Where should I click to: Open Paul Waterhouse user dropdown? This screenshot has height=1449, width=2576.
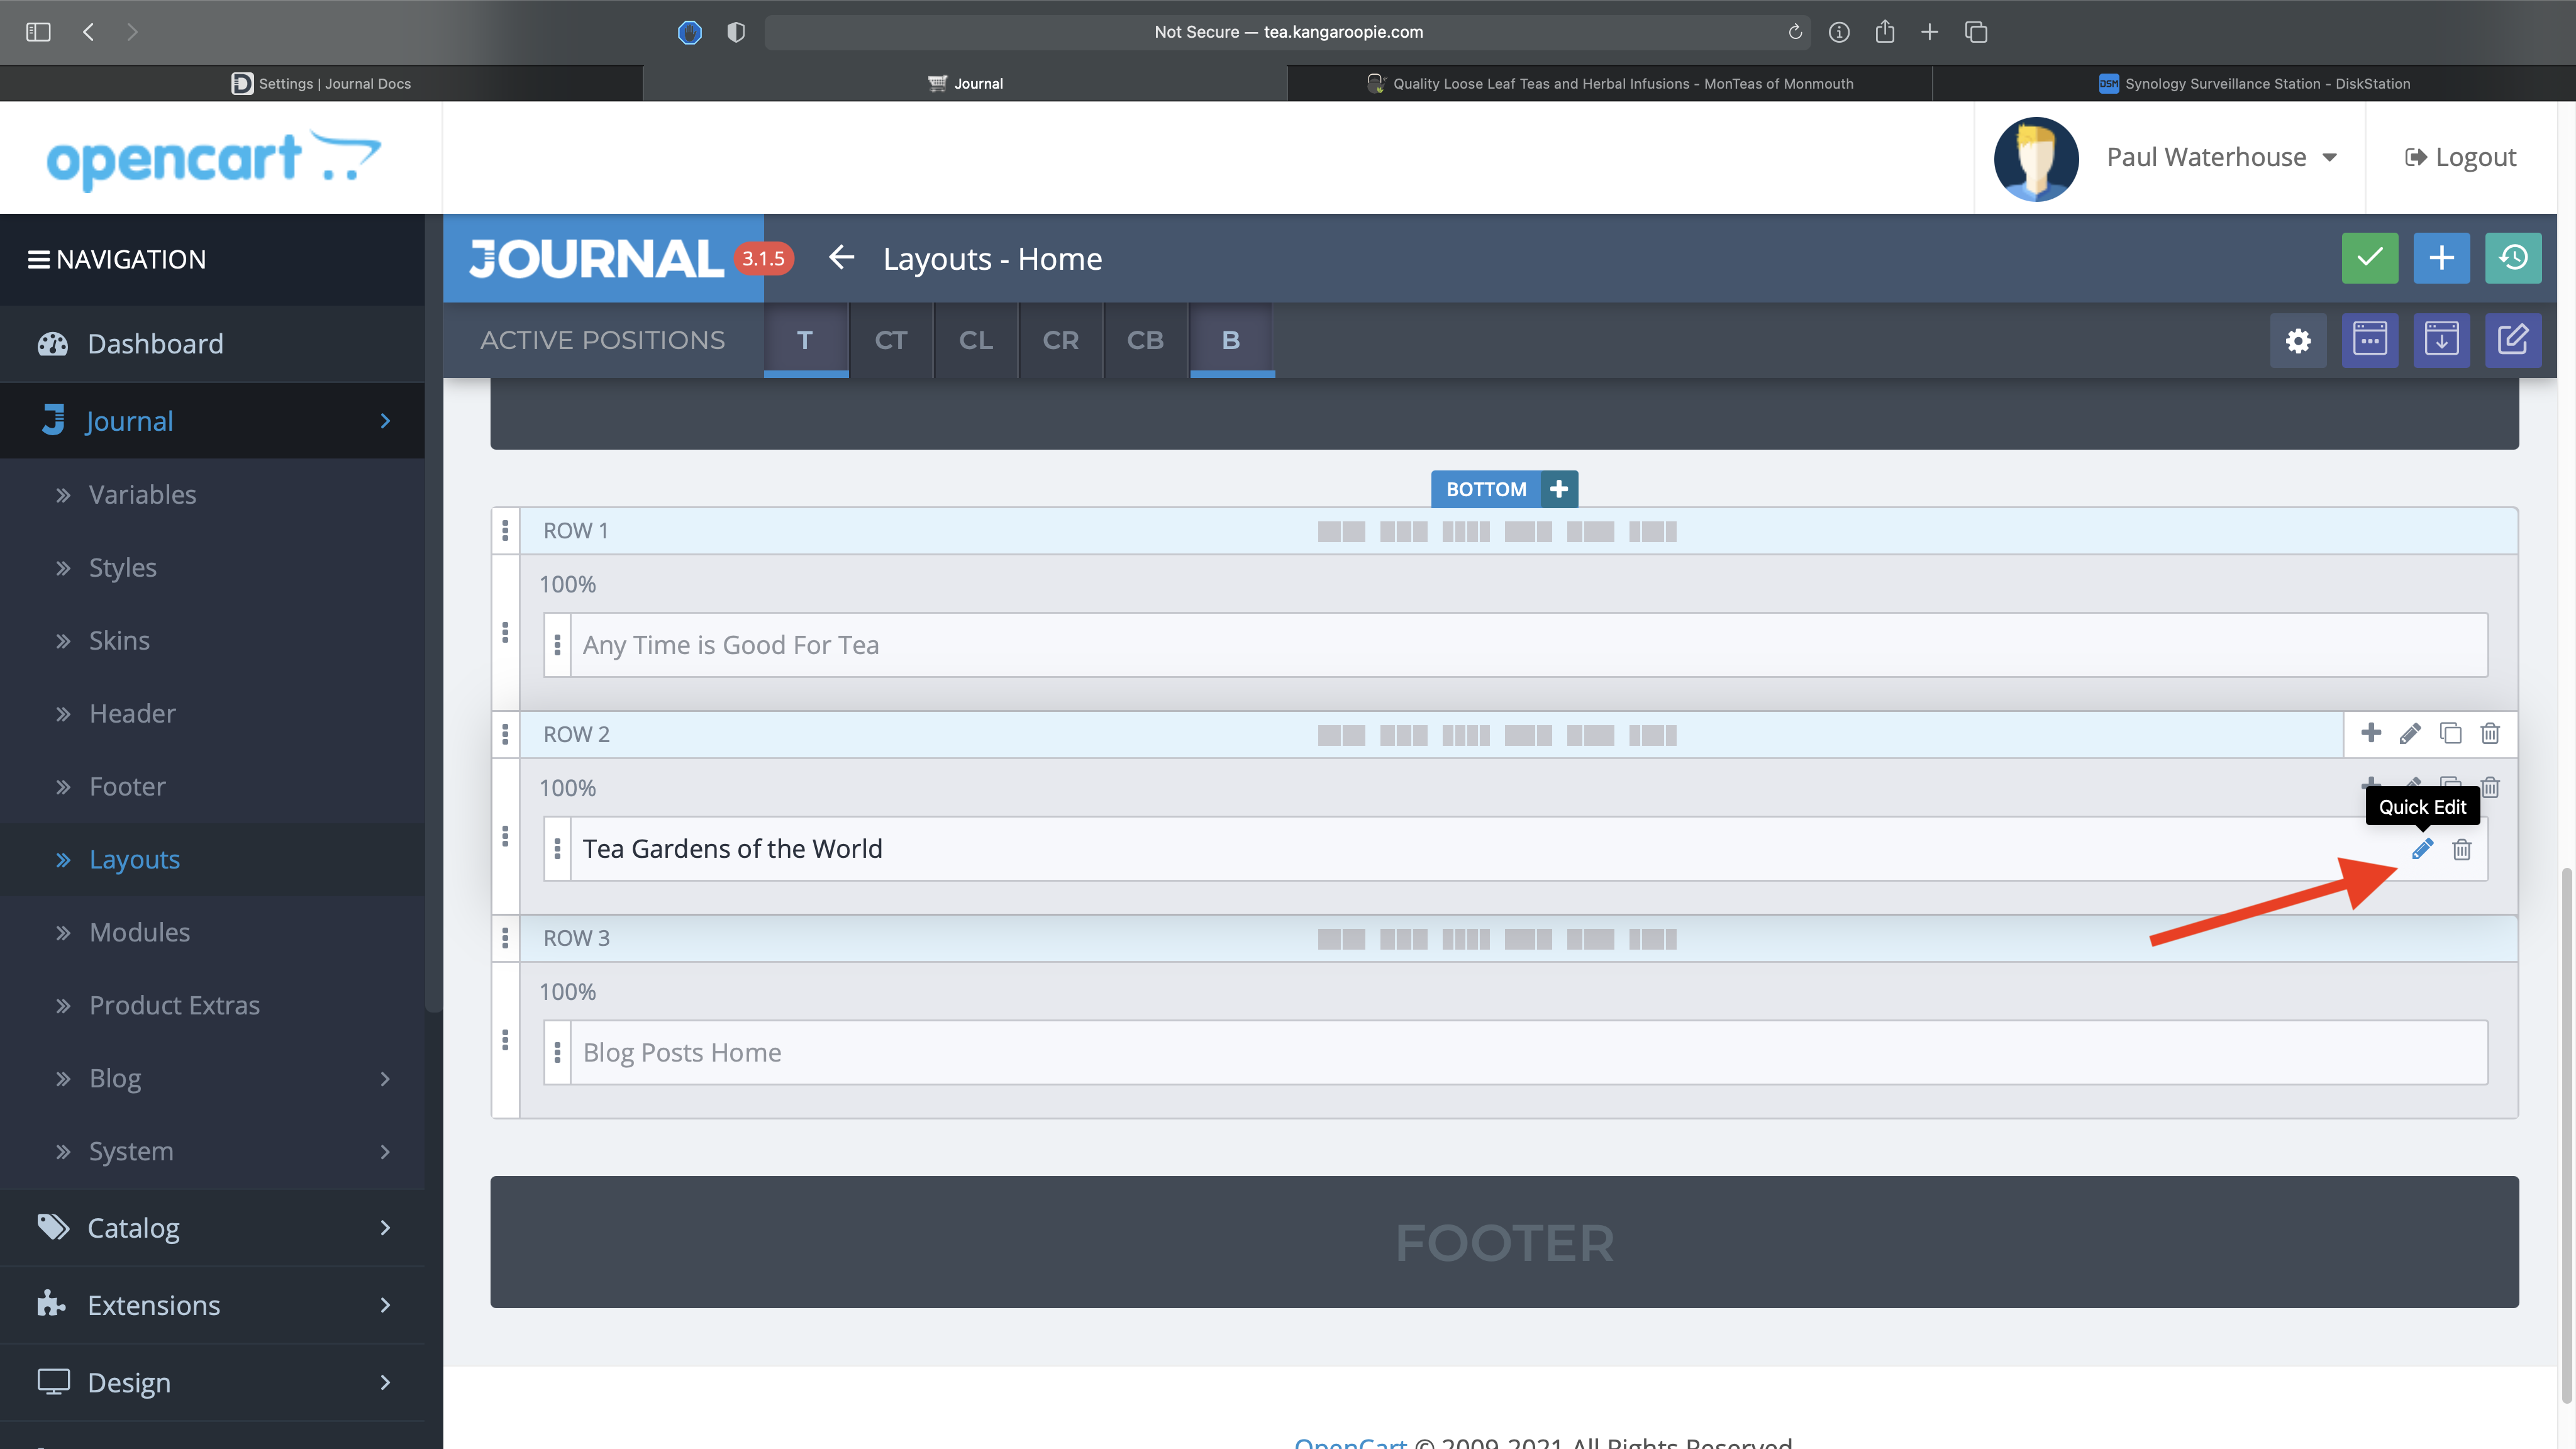[2221, 157]
